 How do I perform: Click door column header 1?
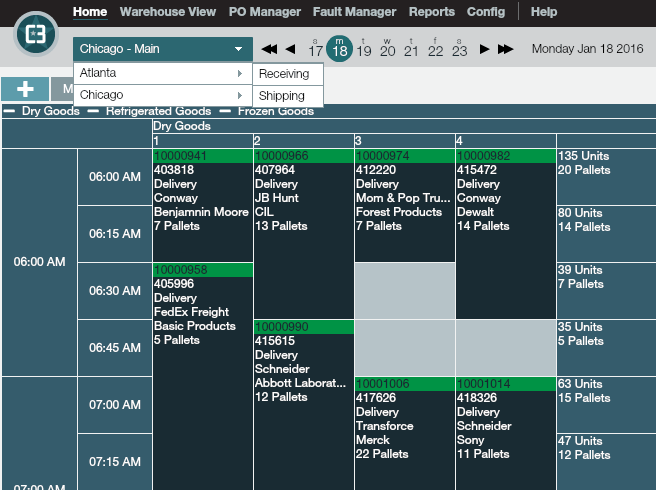[203, 141]
